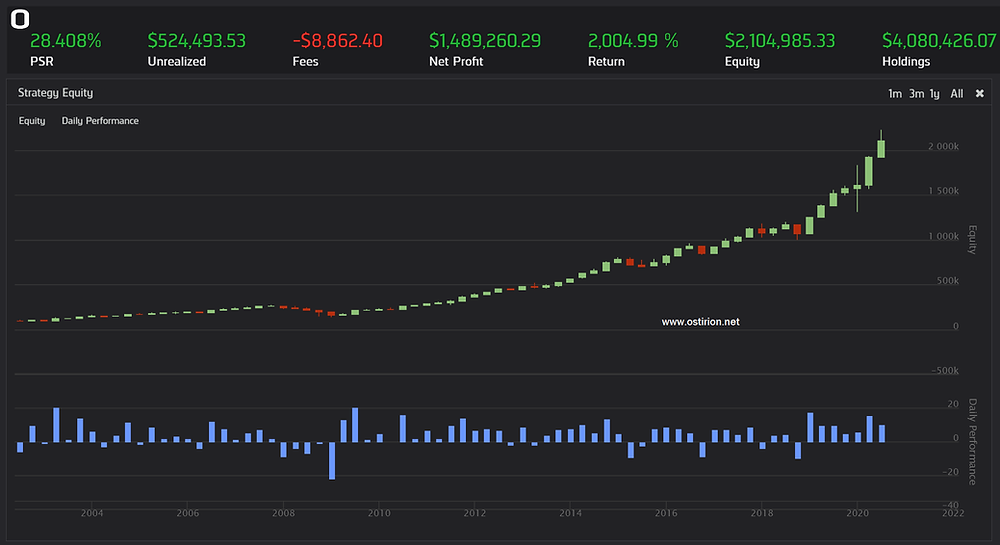This screenshot has width=1000, height=545.
Task: Click the 2012 x-axis label
Action: (x=474, y=512)
